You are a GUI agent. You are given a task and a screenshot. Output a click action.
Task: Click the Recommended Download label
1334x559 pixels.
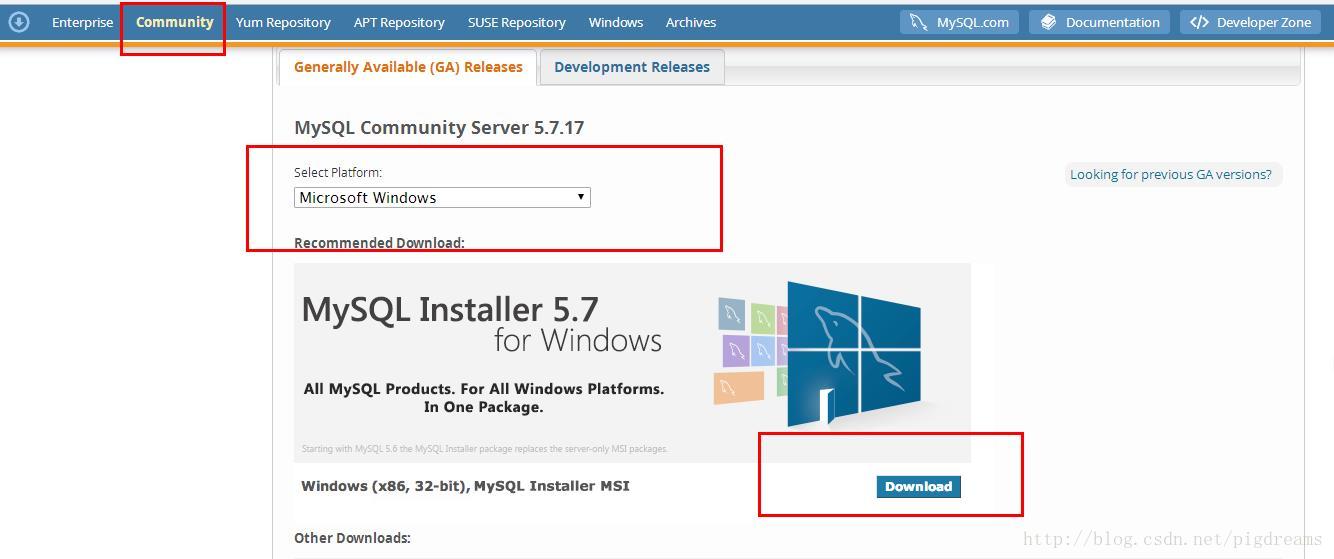point(379,243)
